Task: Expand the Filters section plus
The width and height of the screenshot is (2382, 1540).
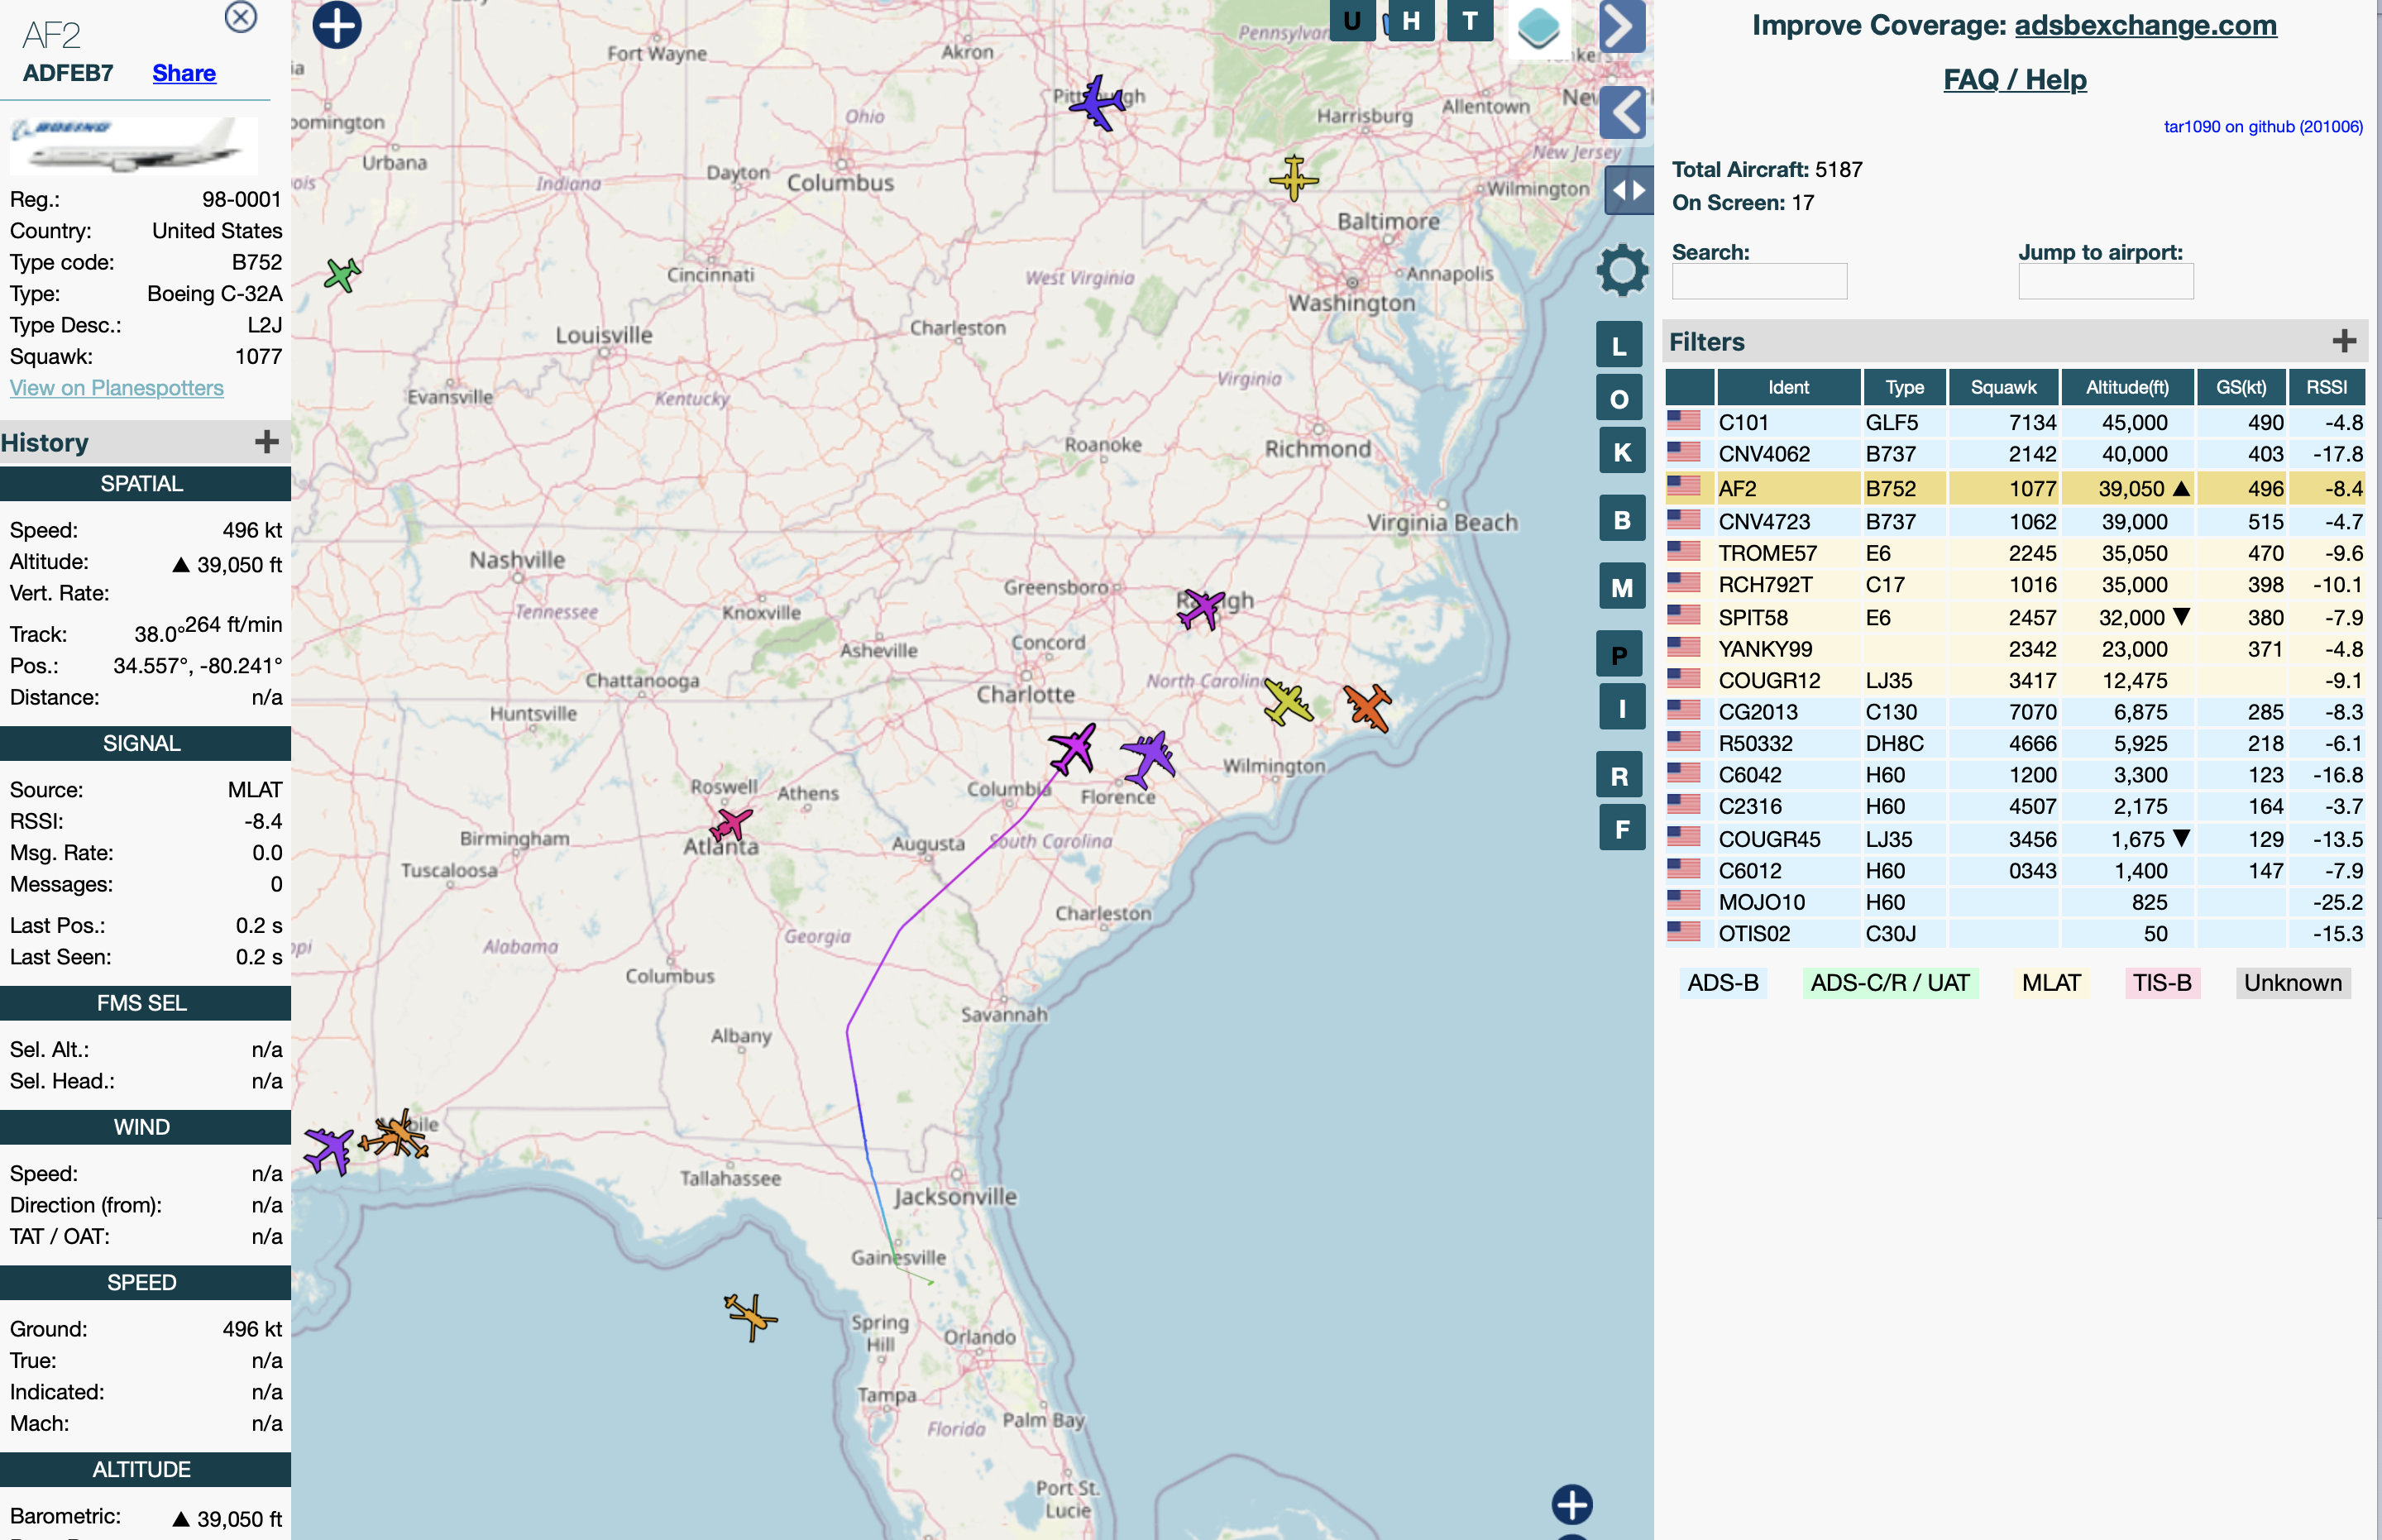Action: click(2344, 341)
